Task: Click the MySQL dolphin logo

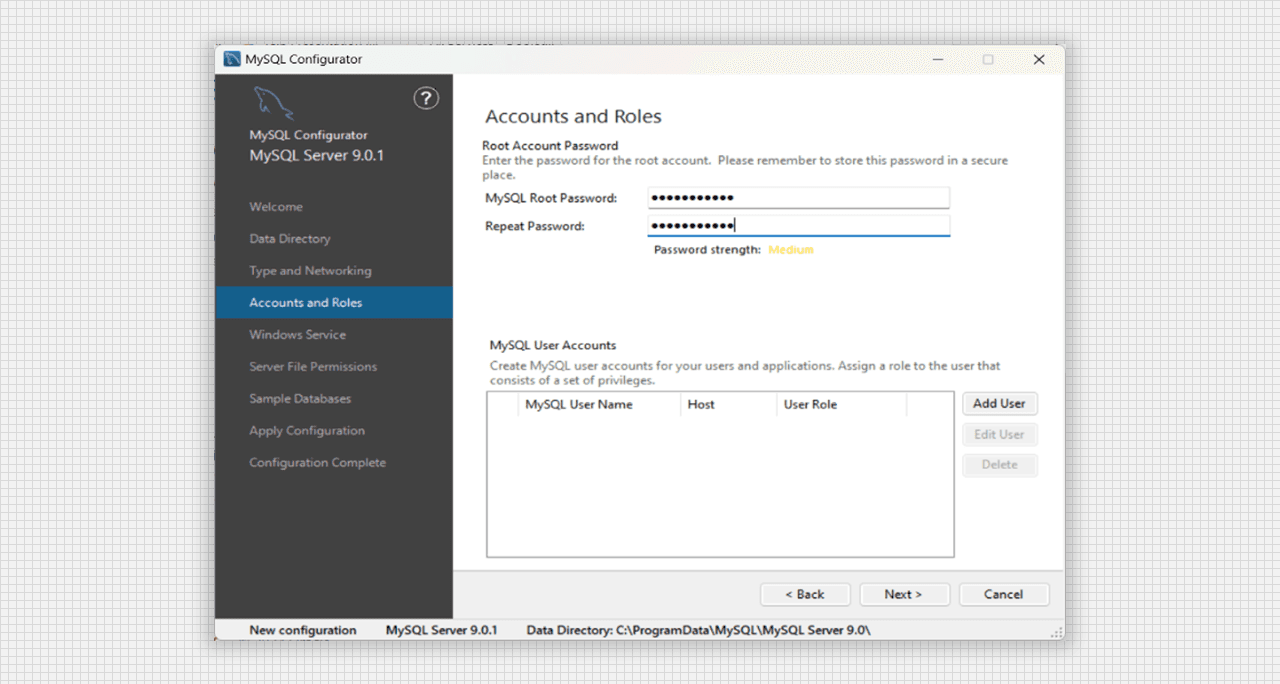Action: pos(273,103)
